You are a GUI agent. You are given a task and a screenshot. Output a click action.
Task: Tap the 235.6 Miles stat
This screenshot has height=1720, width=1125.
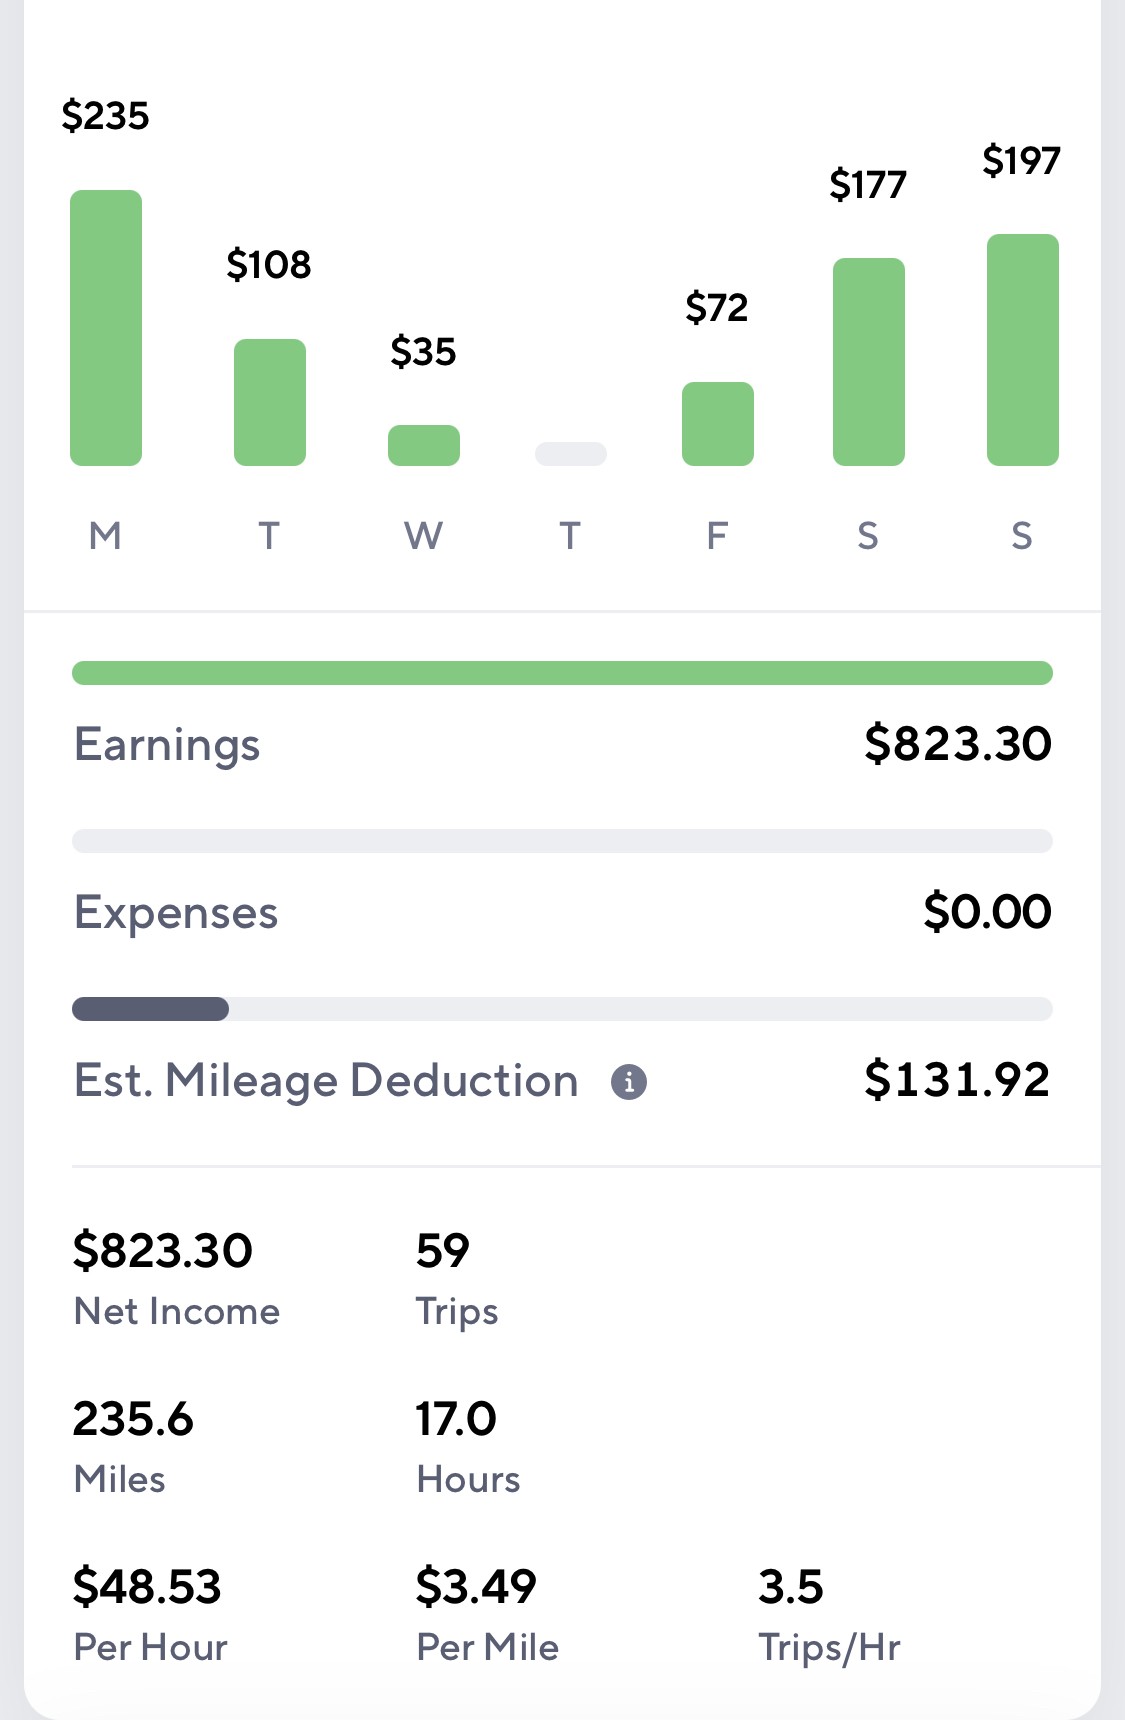click(133, 1447)
